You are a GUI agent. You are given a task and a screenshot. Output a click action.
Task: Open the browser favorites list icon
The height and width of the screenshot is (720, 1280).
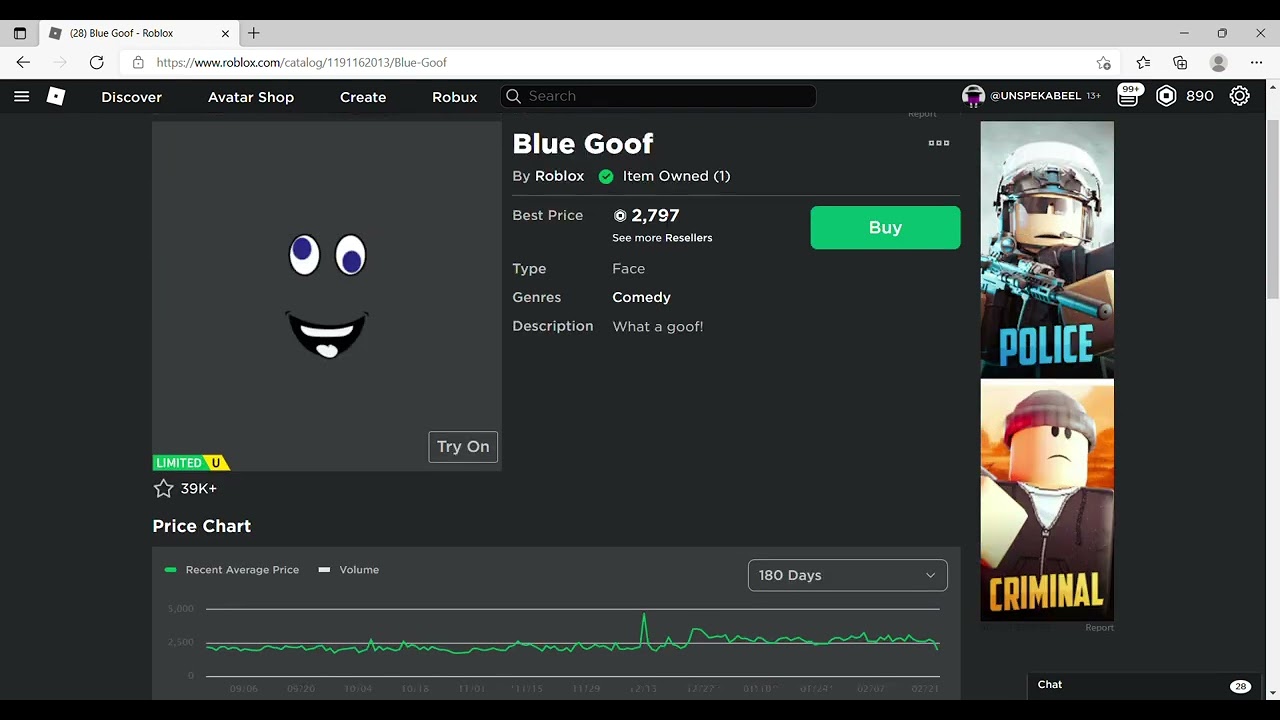point(1143,62)
